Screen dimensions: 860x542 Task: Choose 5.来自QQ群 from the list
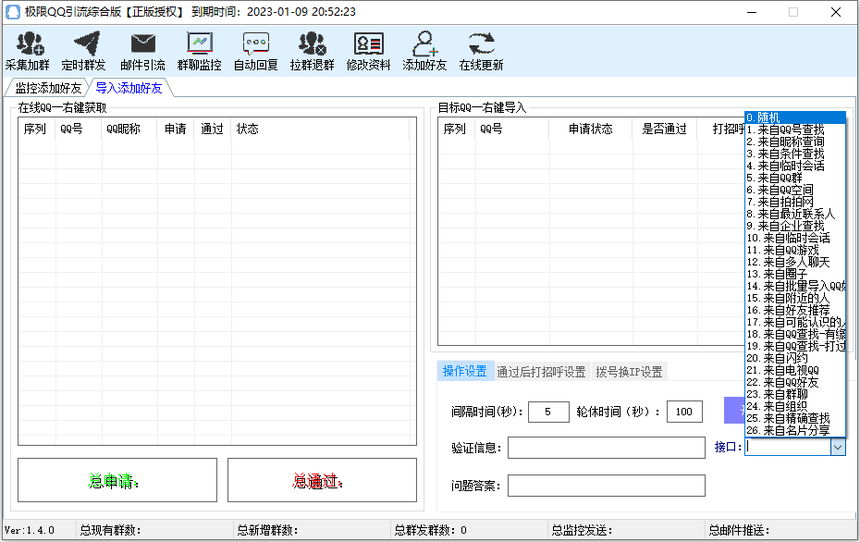[795, 178]
